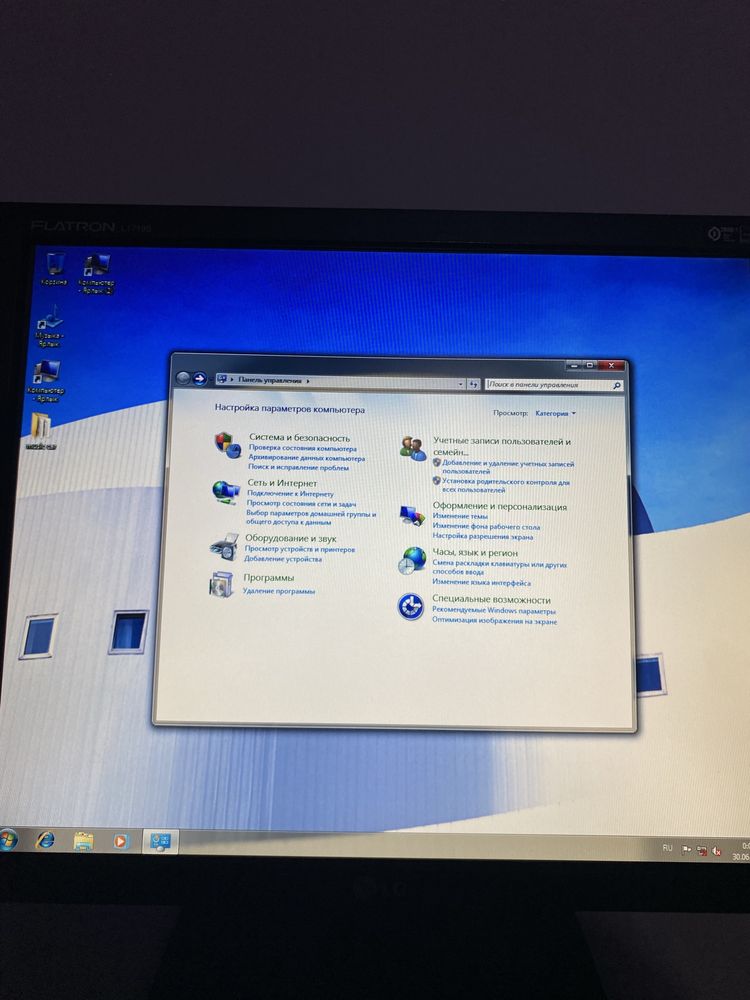Click the search magnifier in Control Panel

click(616, 386)
